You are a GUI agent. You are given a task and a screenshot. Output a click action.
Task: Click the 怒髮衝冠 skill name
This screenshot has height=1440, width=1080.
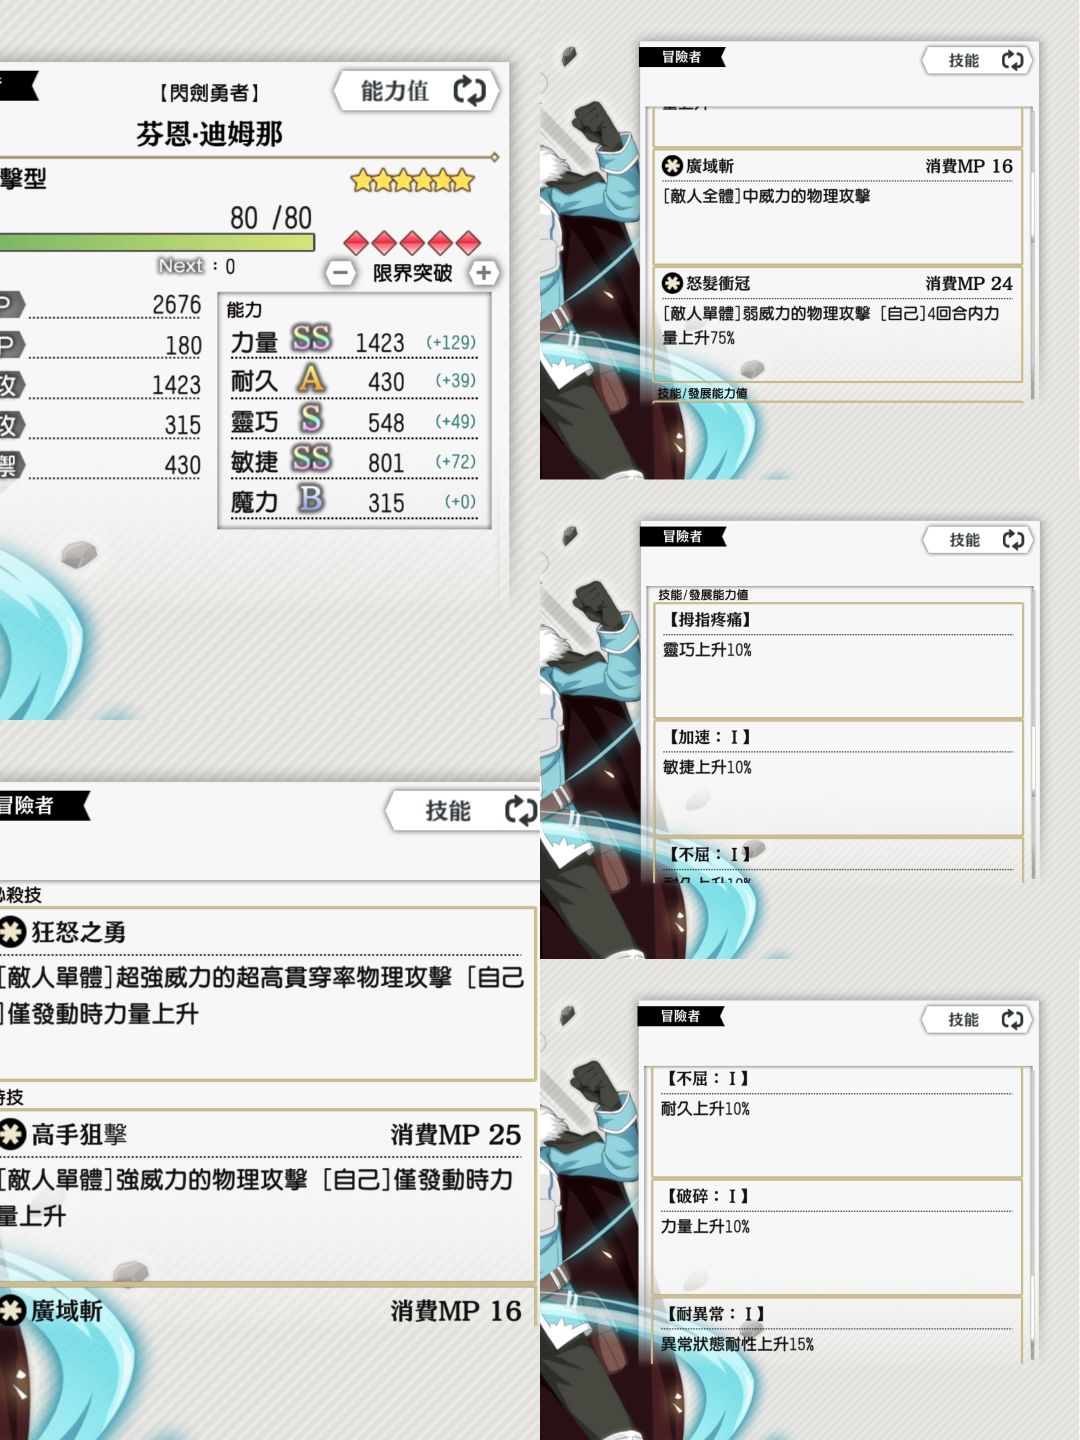(718, 283)
